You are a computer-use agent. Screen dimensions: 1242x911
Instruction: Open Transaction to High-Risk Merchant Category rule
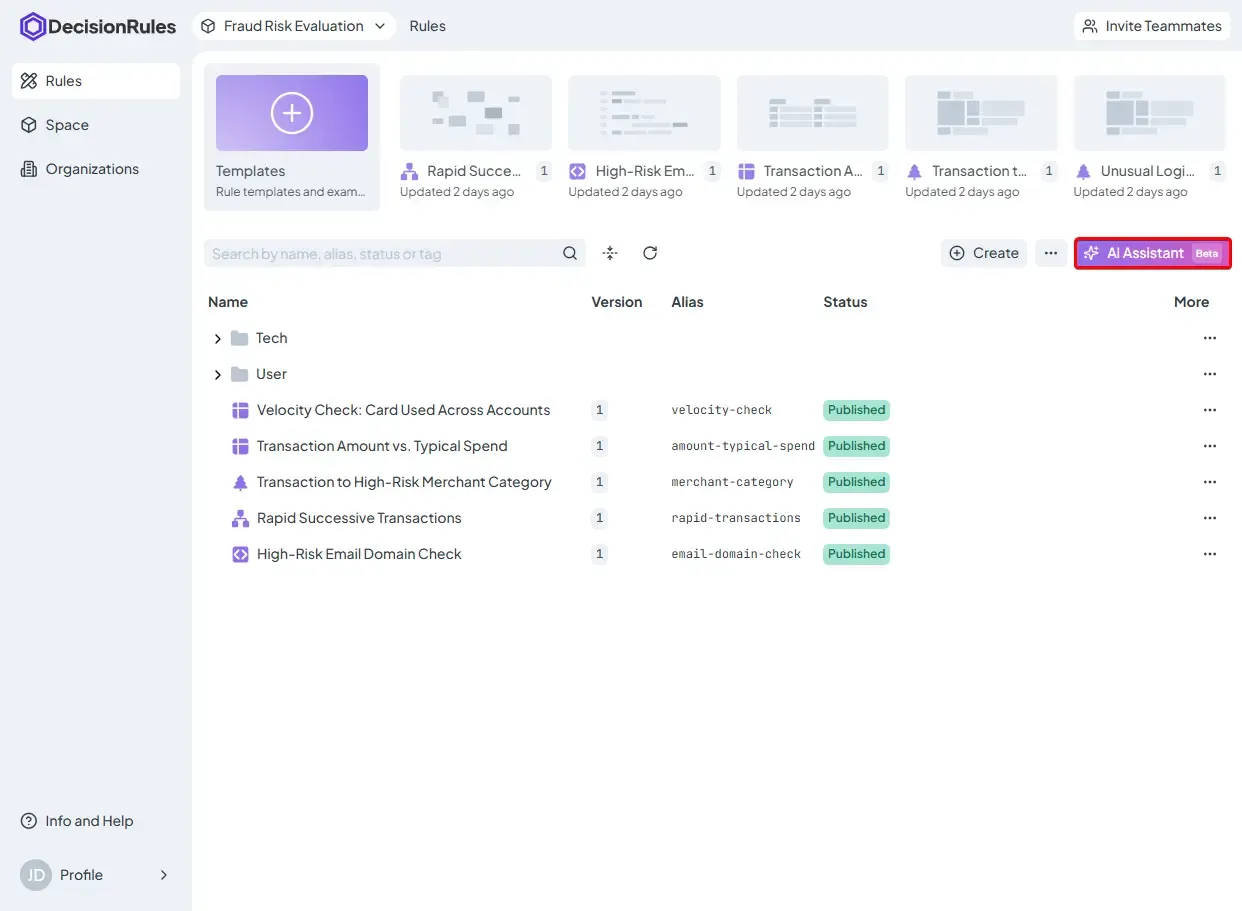[404, 482]
